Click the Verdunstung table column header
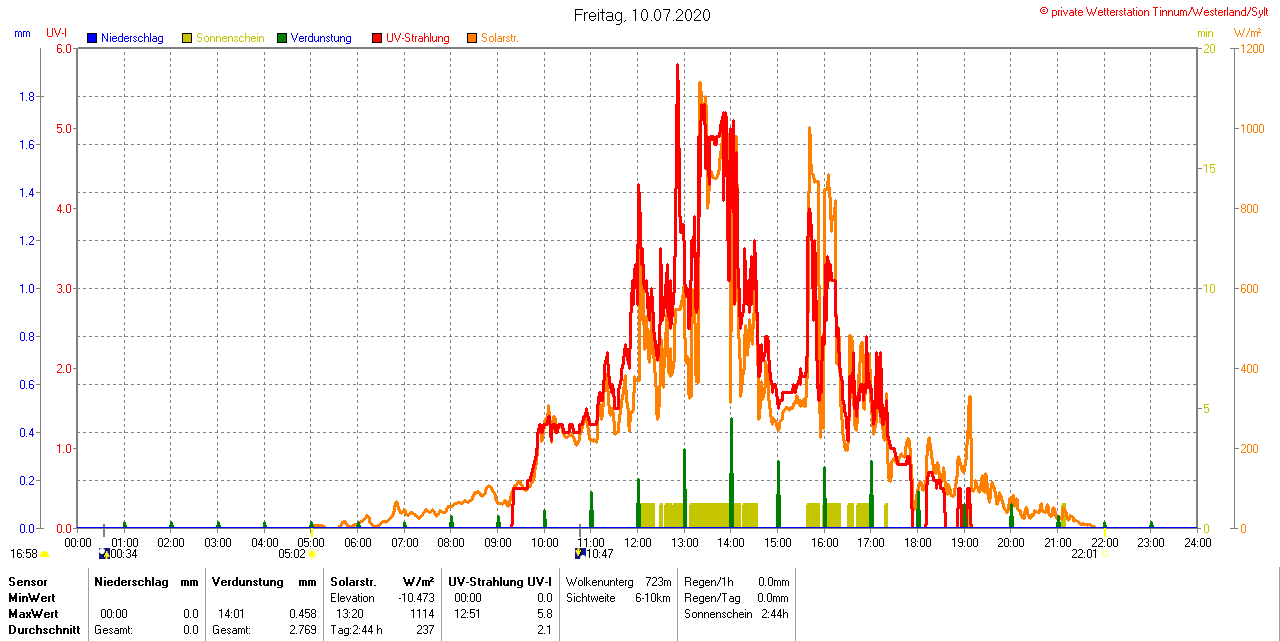The width and height of the screenshot is (1280, 641). (x=250, y=581)
